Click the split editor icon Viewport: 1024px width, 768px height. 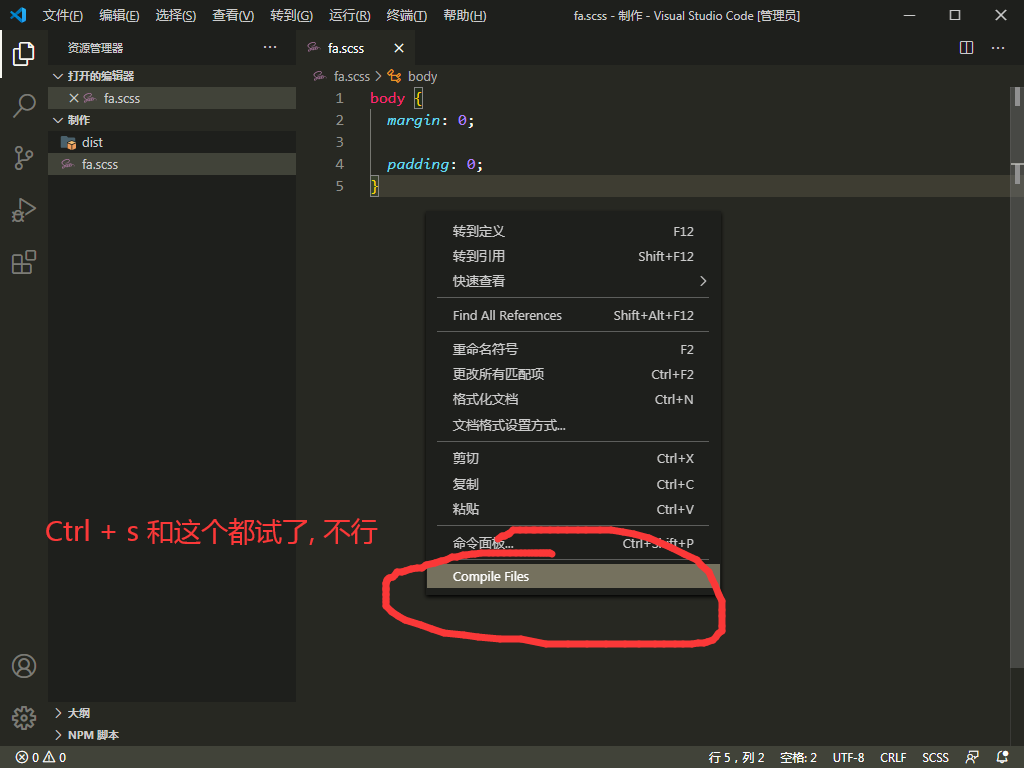(x=967, y=48)
